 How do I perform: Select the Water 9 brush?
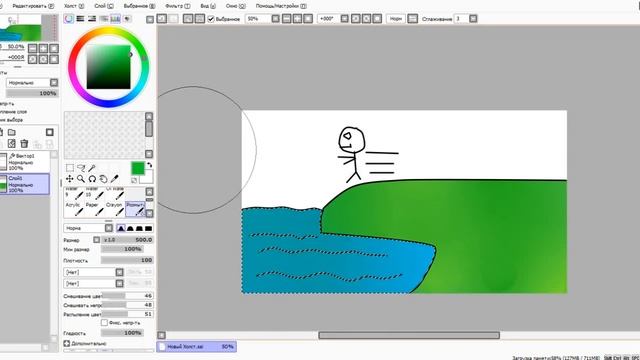75,194
